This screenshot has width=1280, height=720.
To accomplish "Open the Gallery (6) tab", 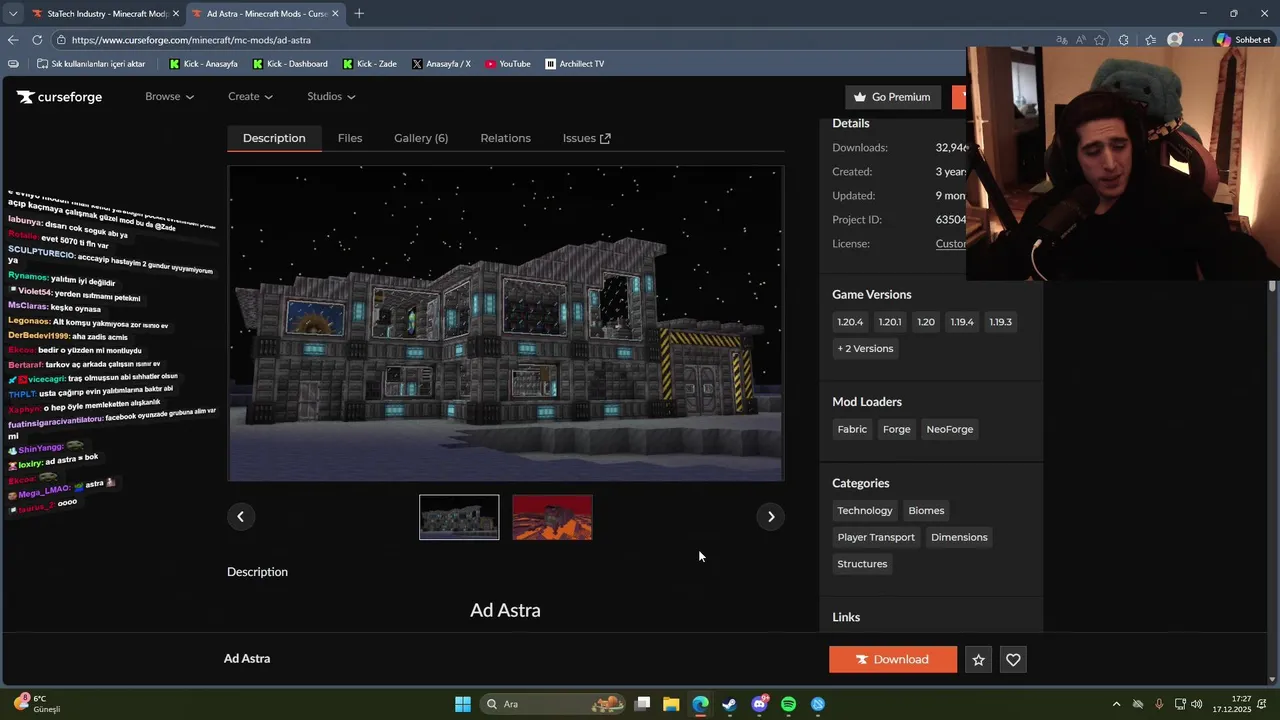I will click(421, 138).
